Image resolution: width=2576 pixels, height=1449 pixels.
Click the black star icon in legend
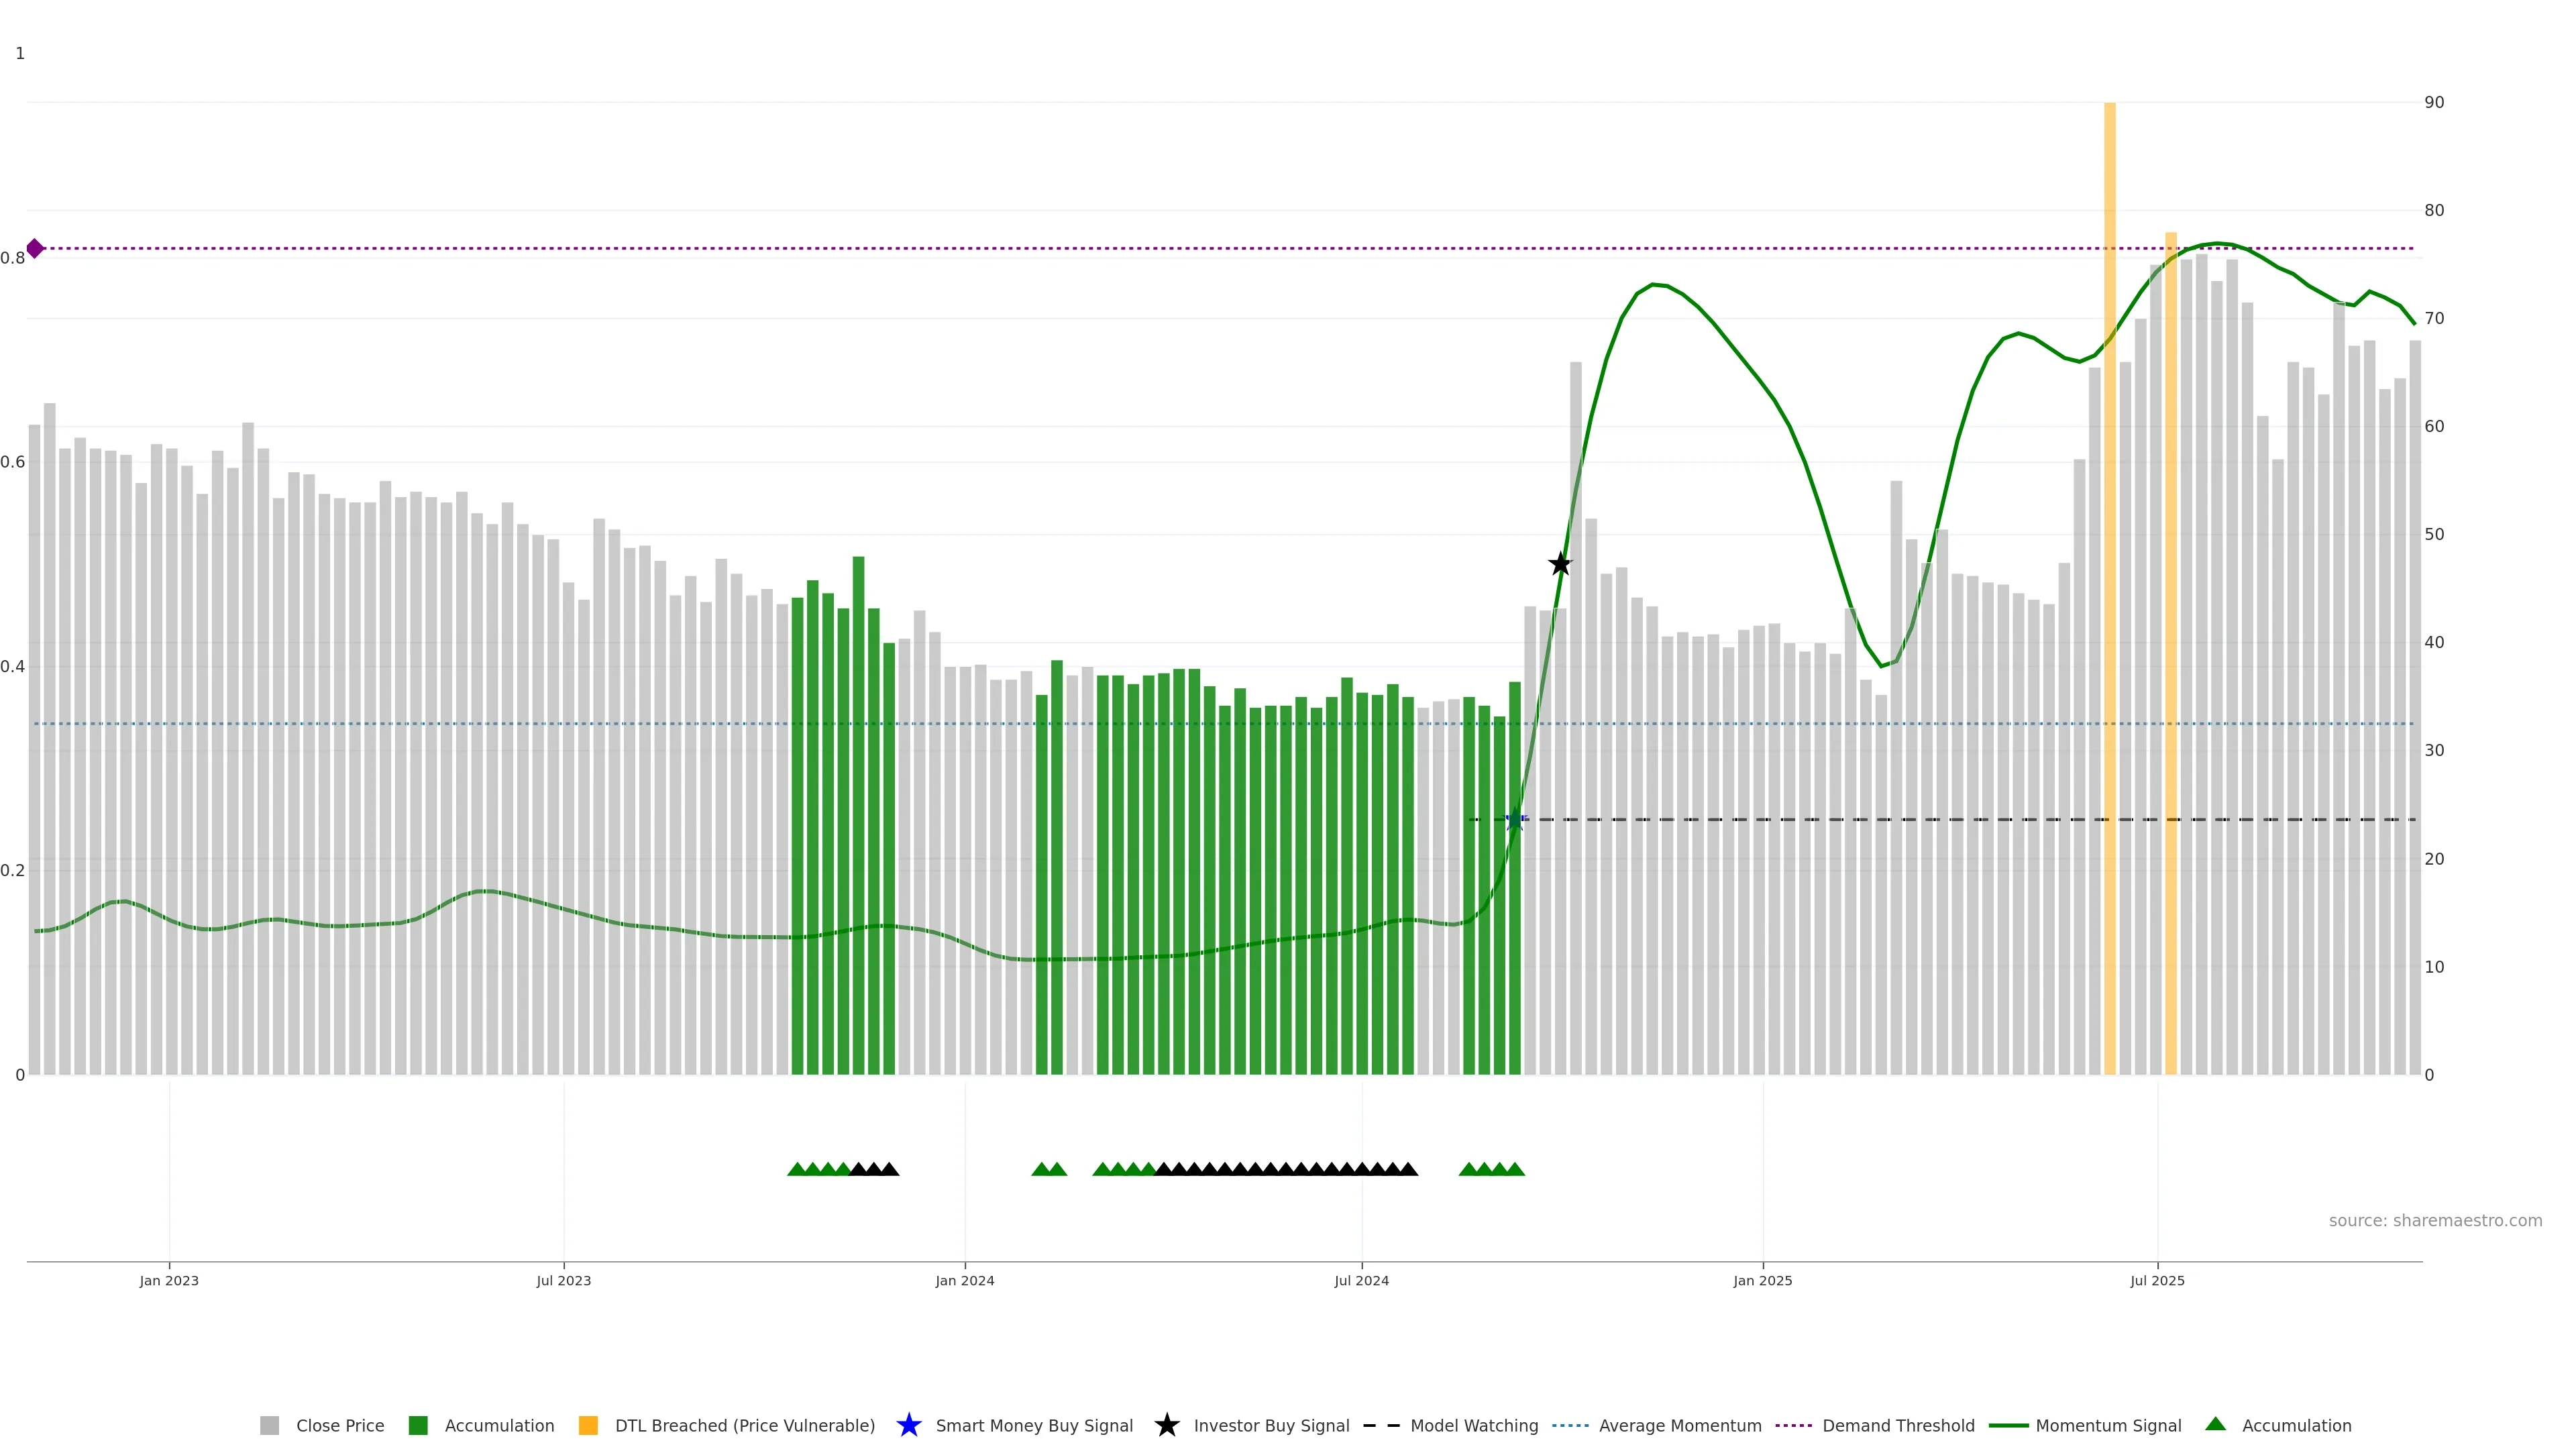click(x=1166, y=1425)
